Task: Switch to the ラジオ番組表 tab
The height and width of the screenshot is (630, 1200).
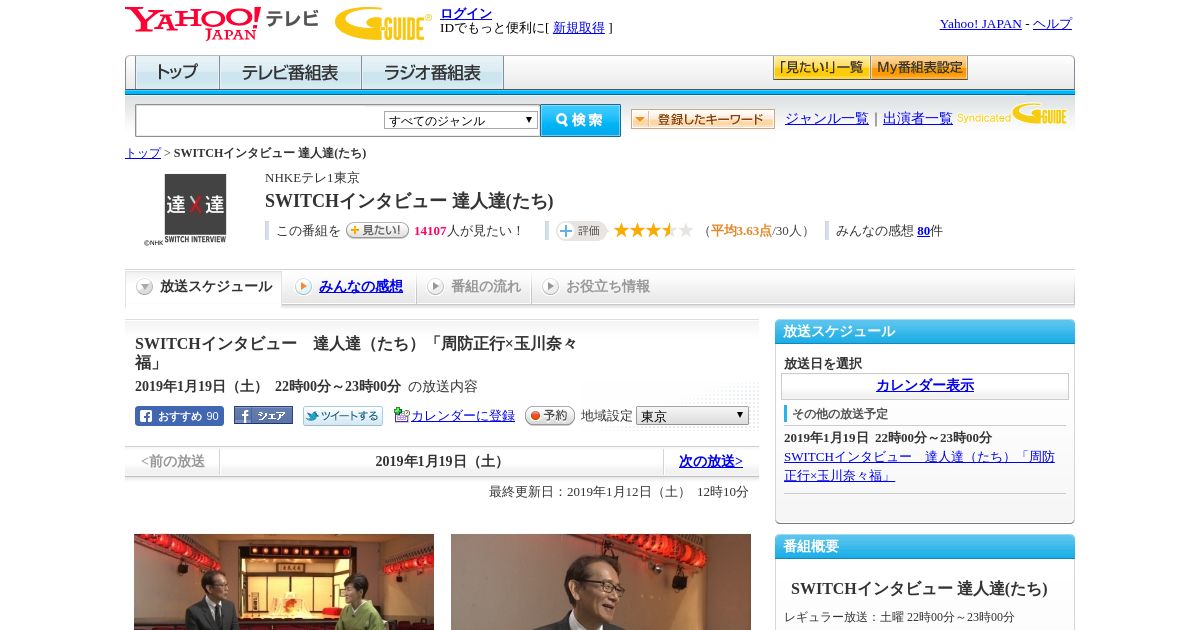Action: point(432,72)
